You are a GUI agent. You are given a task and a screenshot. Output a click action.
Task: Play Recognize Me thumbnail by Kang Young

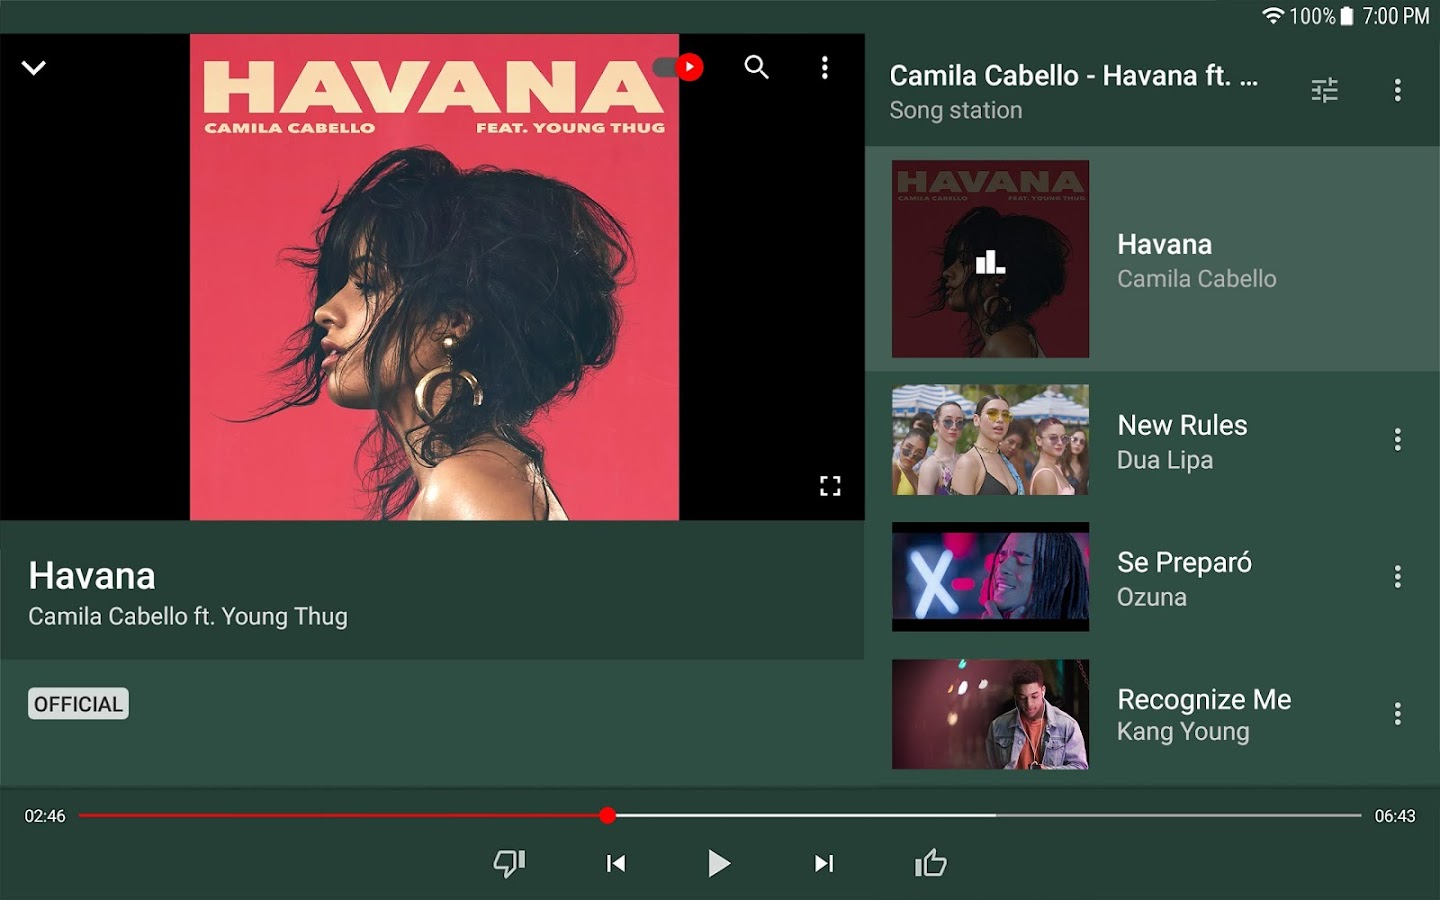pyautogui.click(x=990, y=714)
